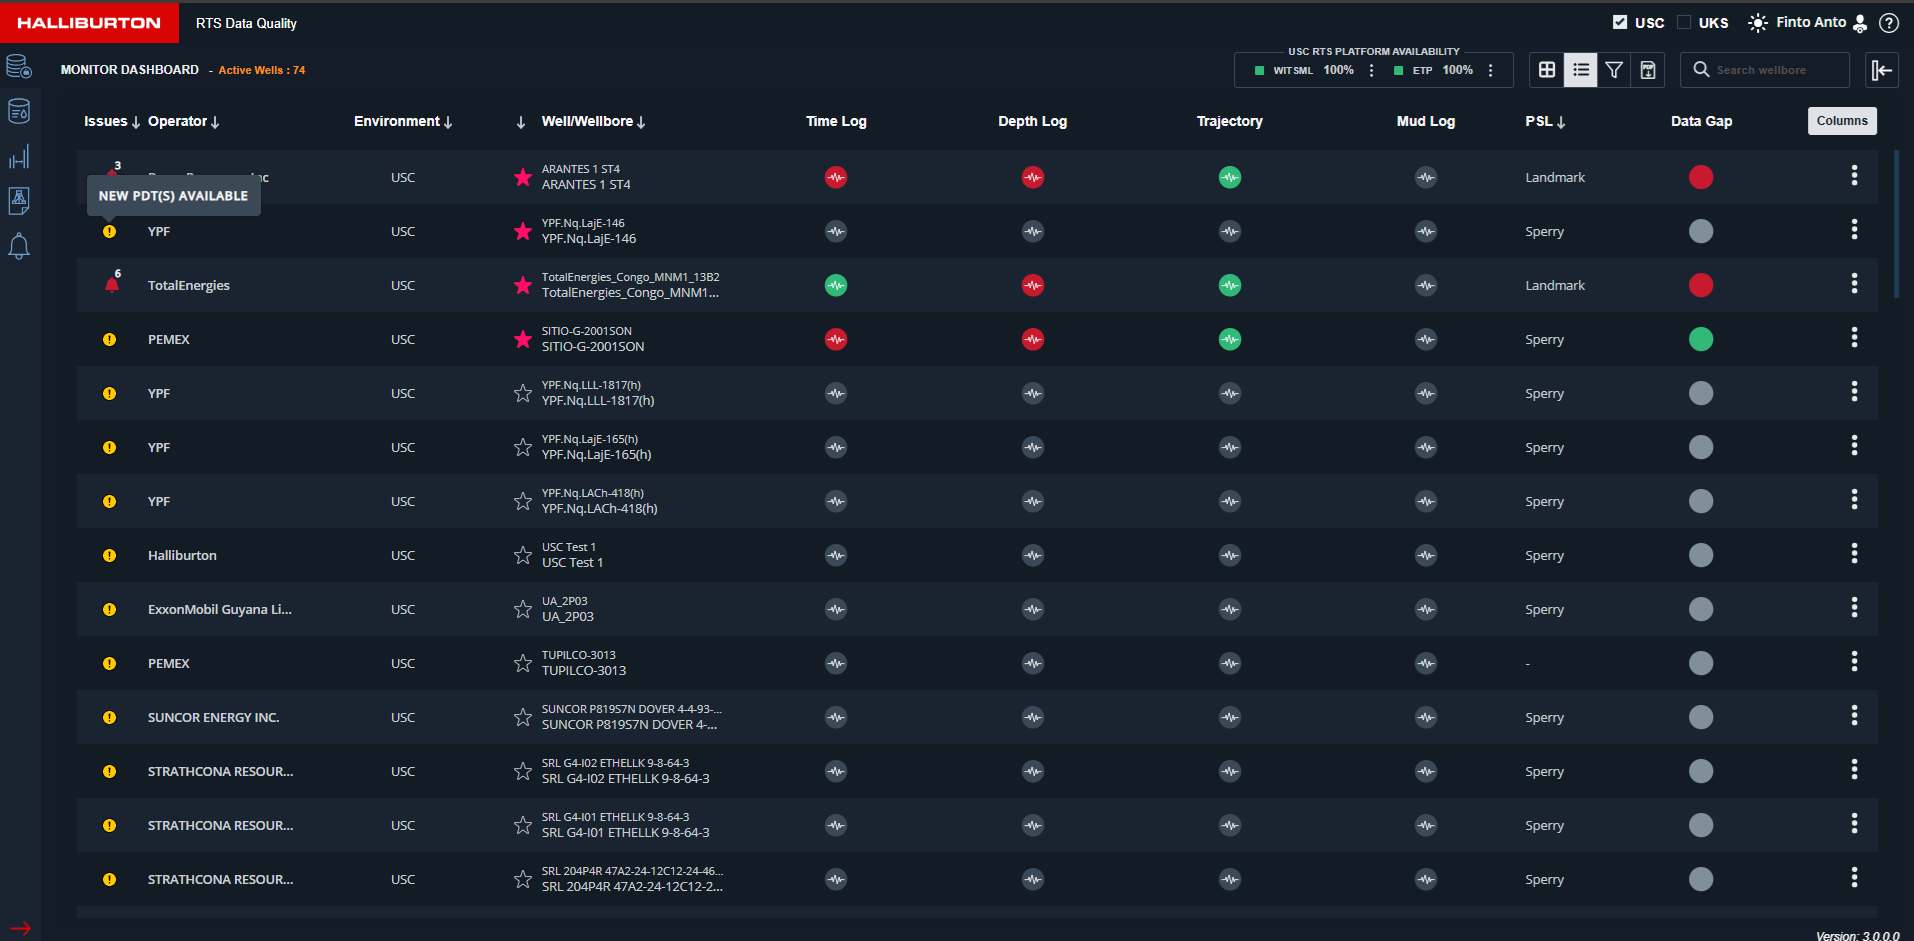The height and width of the screenshot is (941, 1914).
Task: Open row menu for SUNCOR P819S7N DOVER
Action: pyautogui.click(x=1854, y=716)
